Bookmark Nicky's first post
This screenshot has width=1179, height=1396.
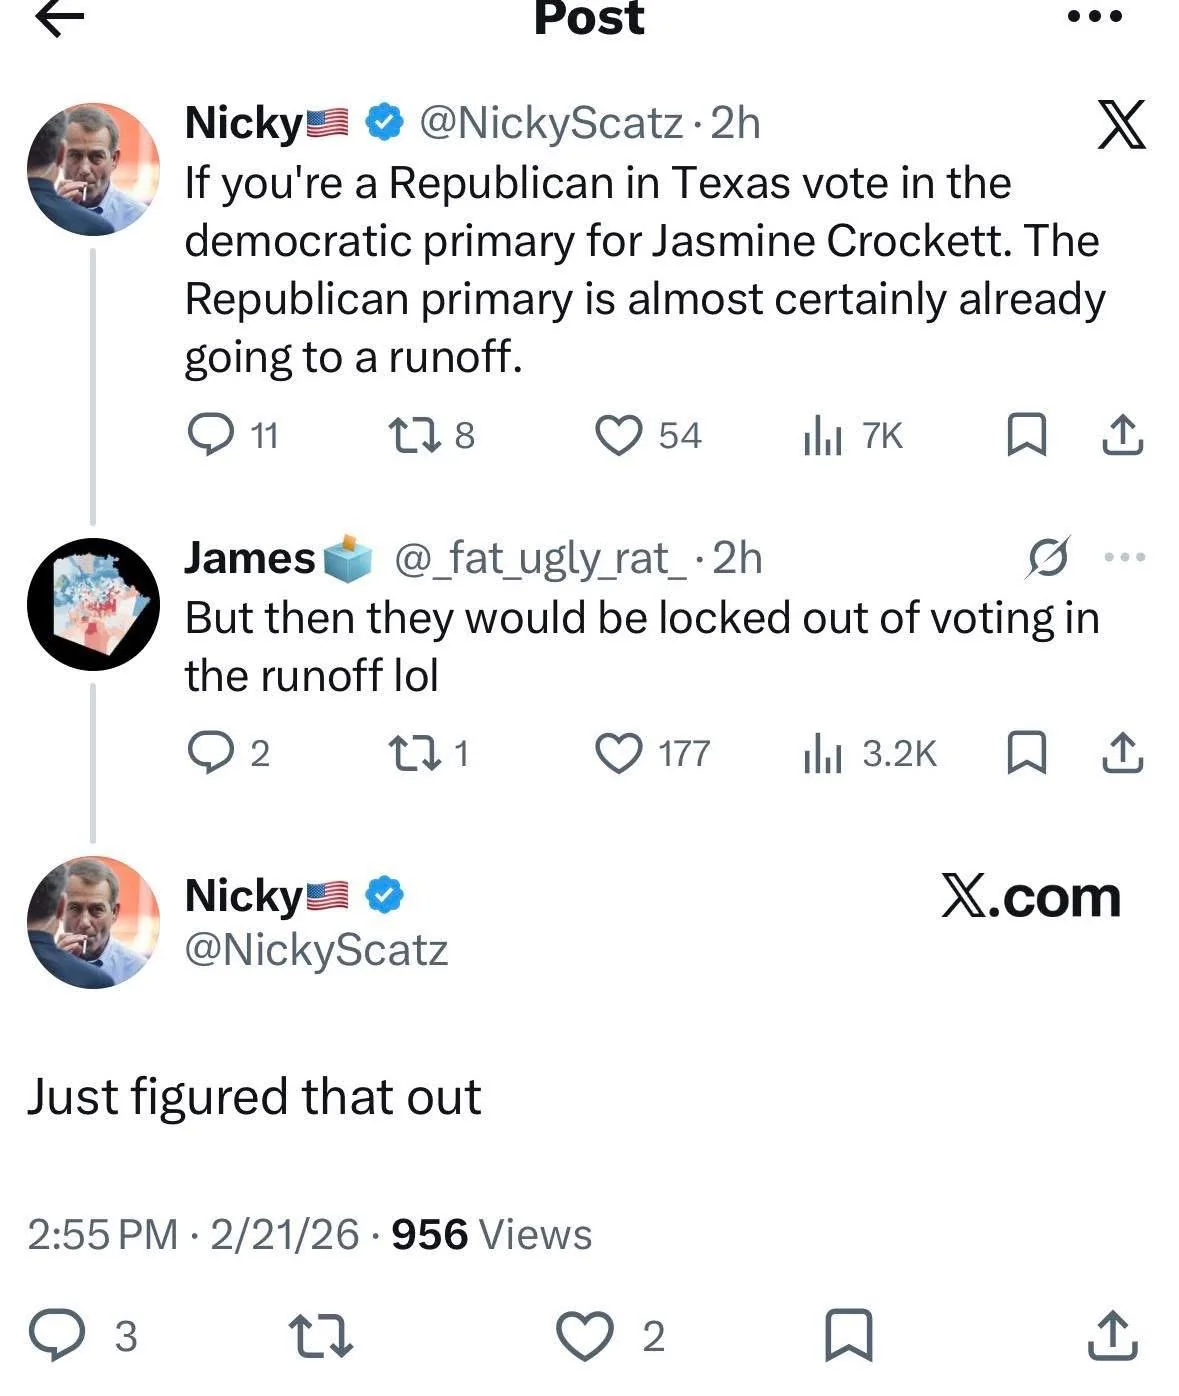1025,436
